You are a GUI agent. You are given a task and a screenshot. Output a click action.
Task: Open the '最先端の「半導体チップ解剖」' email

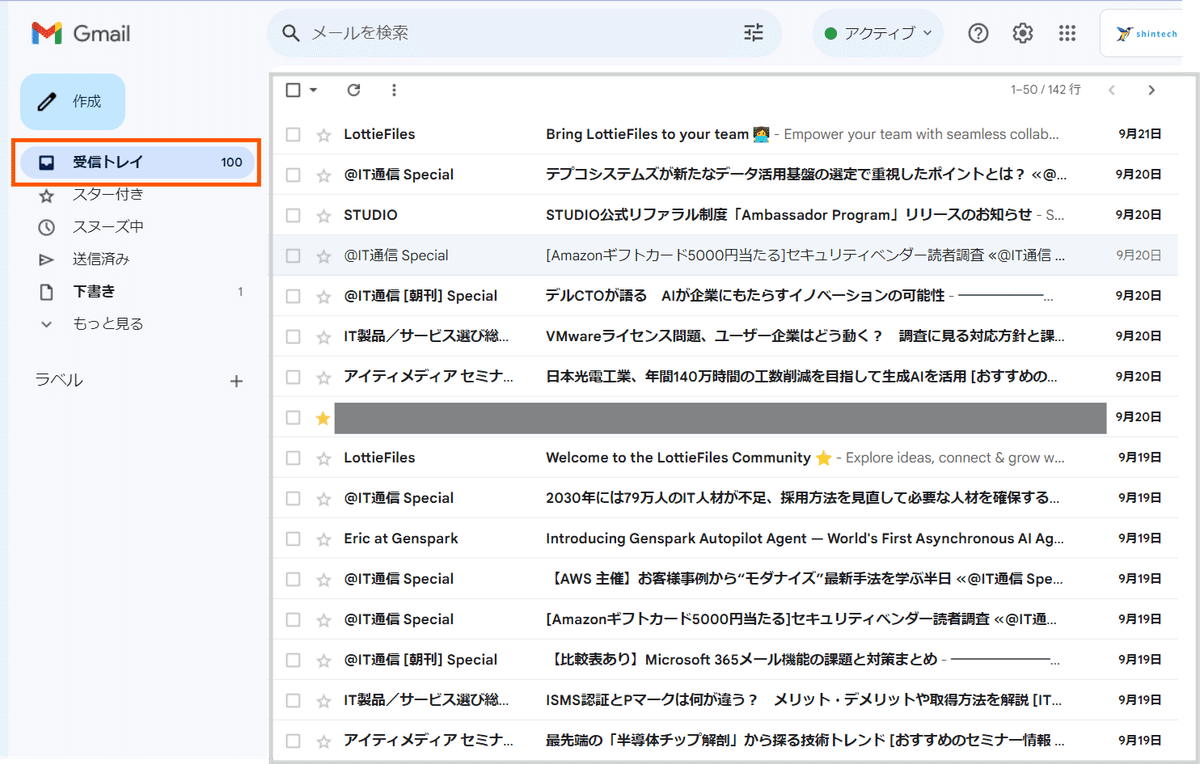tap(725, 741)
